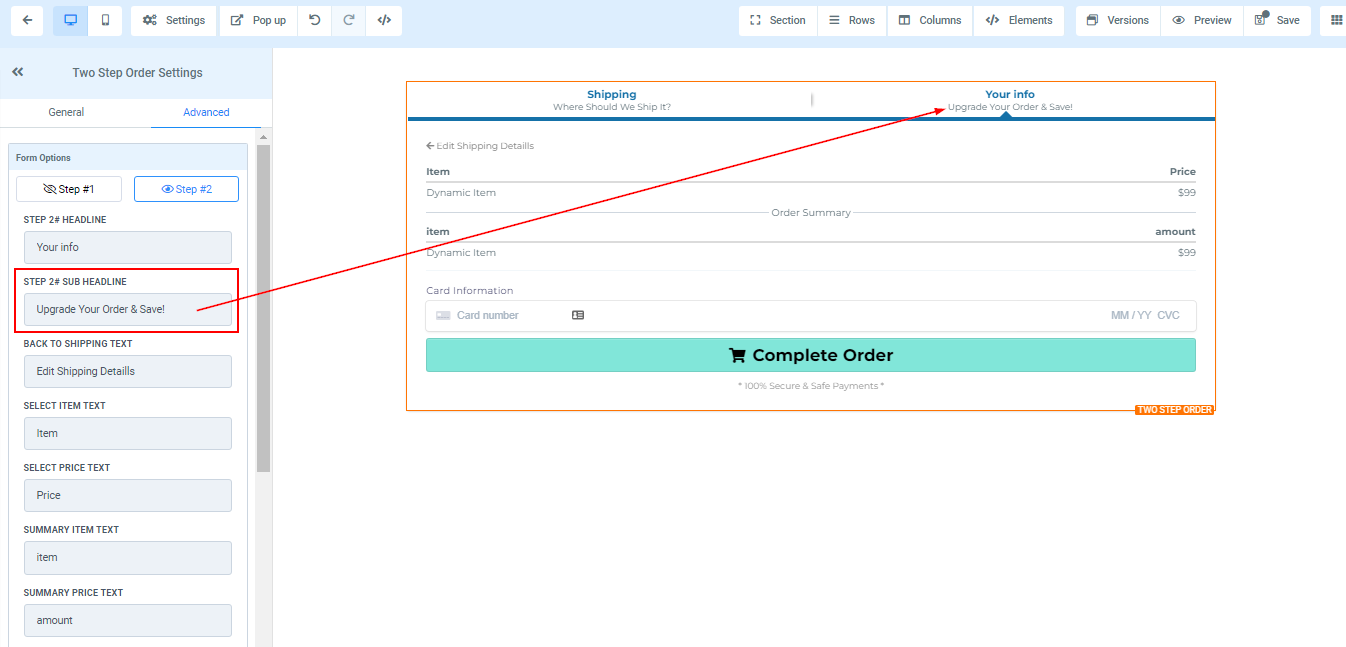1346x647 pixels.
Task: Edit the Step 2# Sub Headline field
Action: tap(128, 309)
